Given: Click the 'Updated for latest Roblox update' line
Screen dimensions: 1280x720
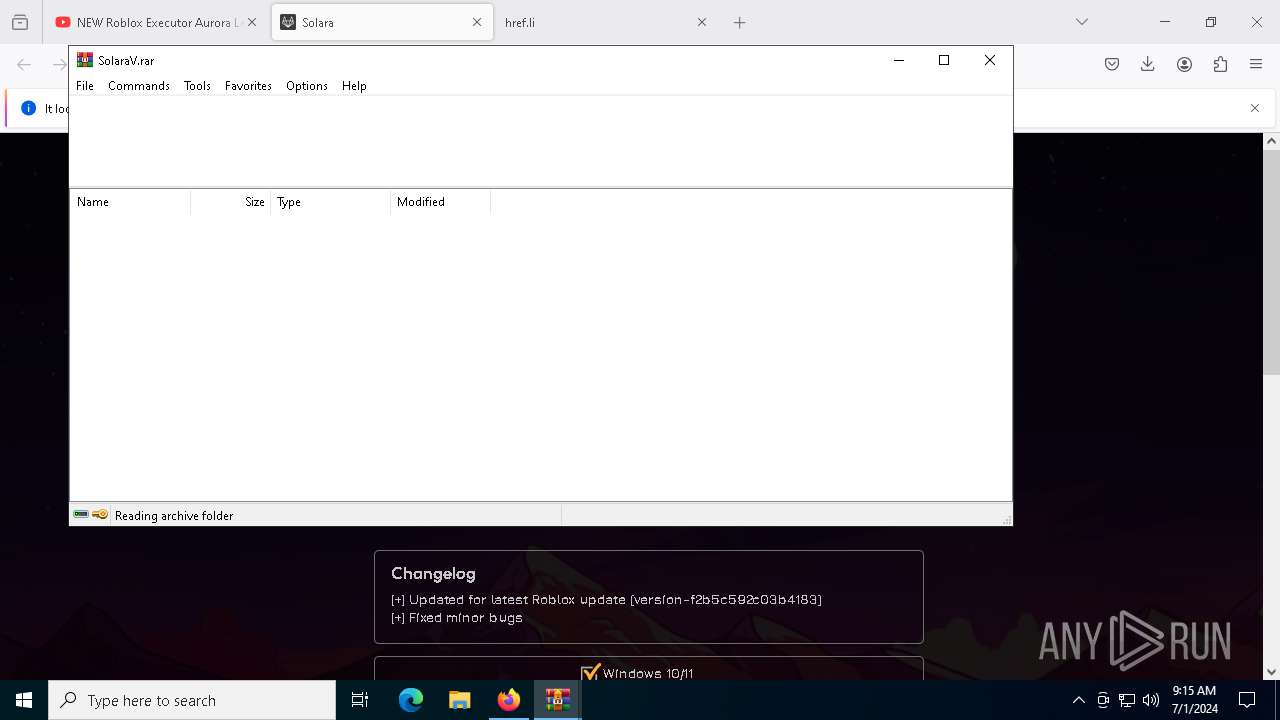Looking at the screenshot, I should (x=606, y=600).
